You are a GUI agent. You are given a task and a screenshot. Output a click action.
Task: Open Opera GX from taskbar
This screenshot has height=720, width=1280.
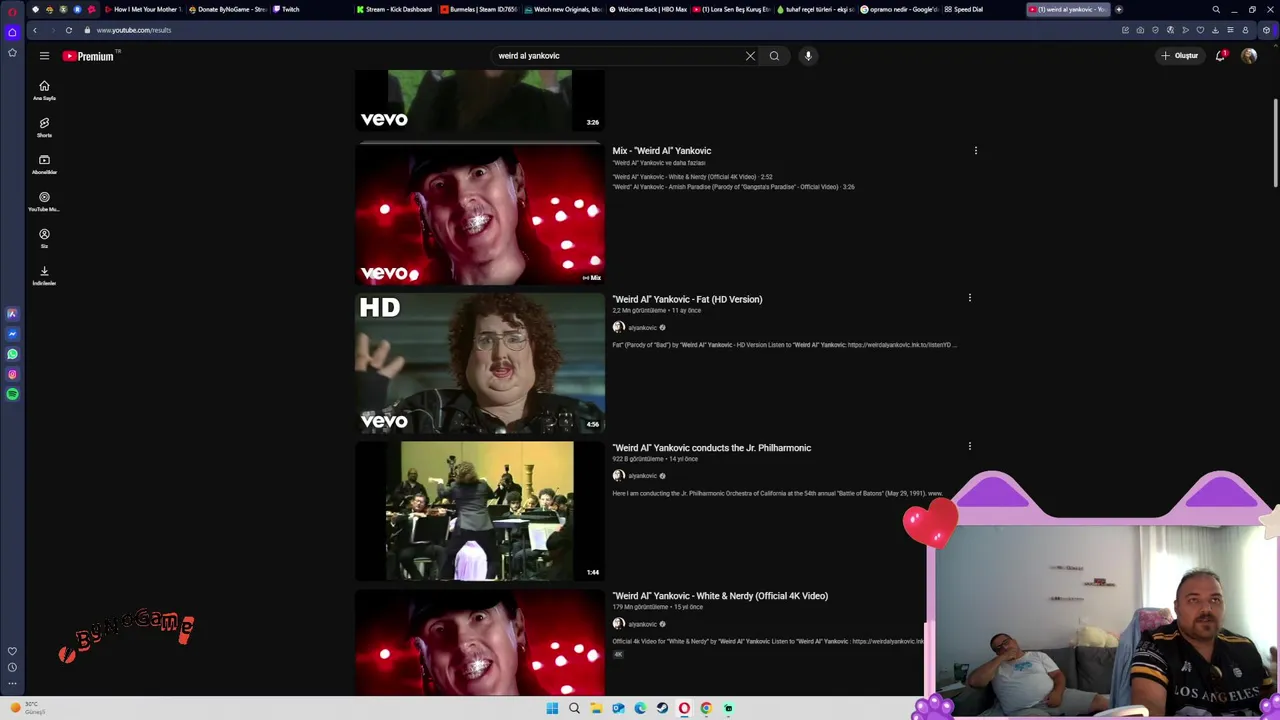pos(684,708)
